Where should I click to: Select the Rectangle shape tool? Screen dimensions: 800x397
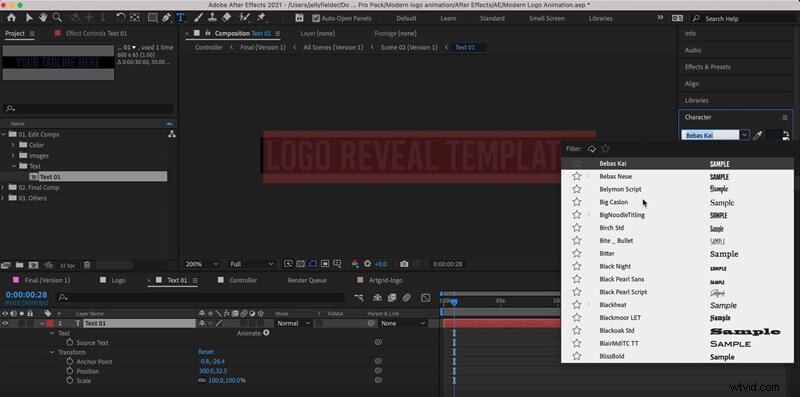tap(152, 18)
